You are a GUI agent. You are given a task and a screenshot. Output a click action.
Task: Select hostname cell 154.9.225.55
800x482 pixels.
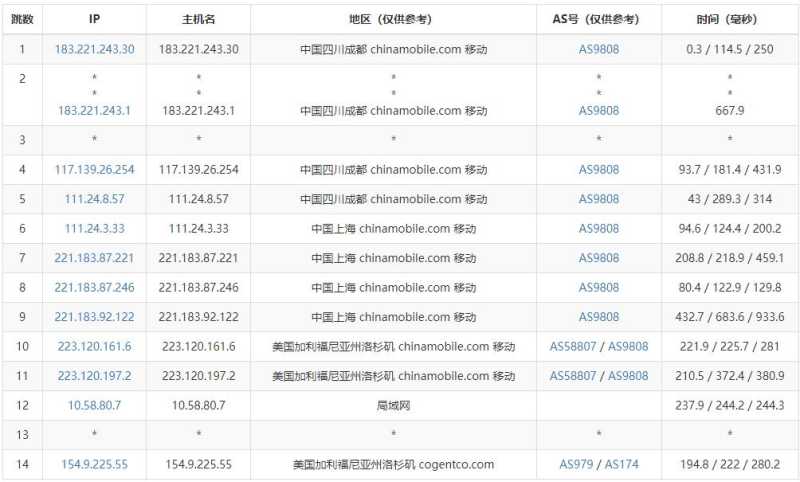(x=198, y=464)
